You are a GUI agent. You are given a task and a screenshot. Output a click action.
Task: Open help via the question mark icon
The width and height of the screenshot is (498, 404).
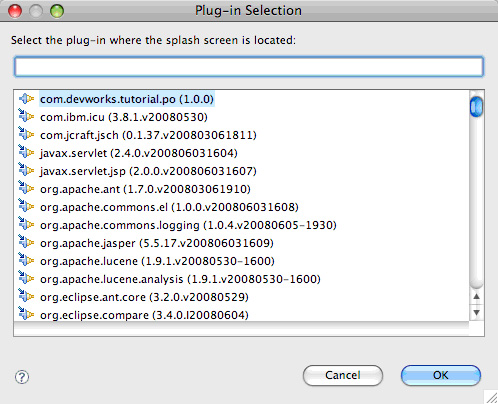point(22,377)
